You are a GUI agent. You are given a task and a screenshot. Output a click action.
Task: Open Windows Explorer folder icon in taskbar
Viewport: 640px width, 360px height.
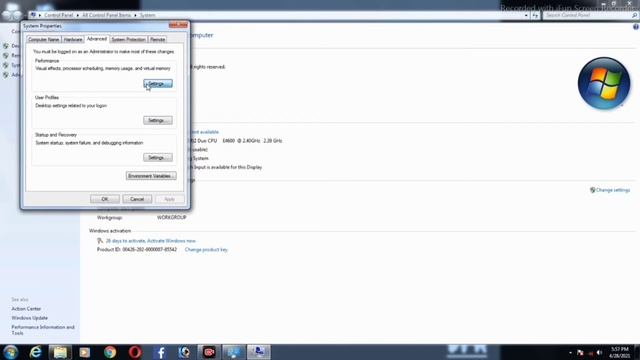[x=60, y=352]
